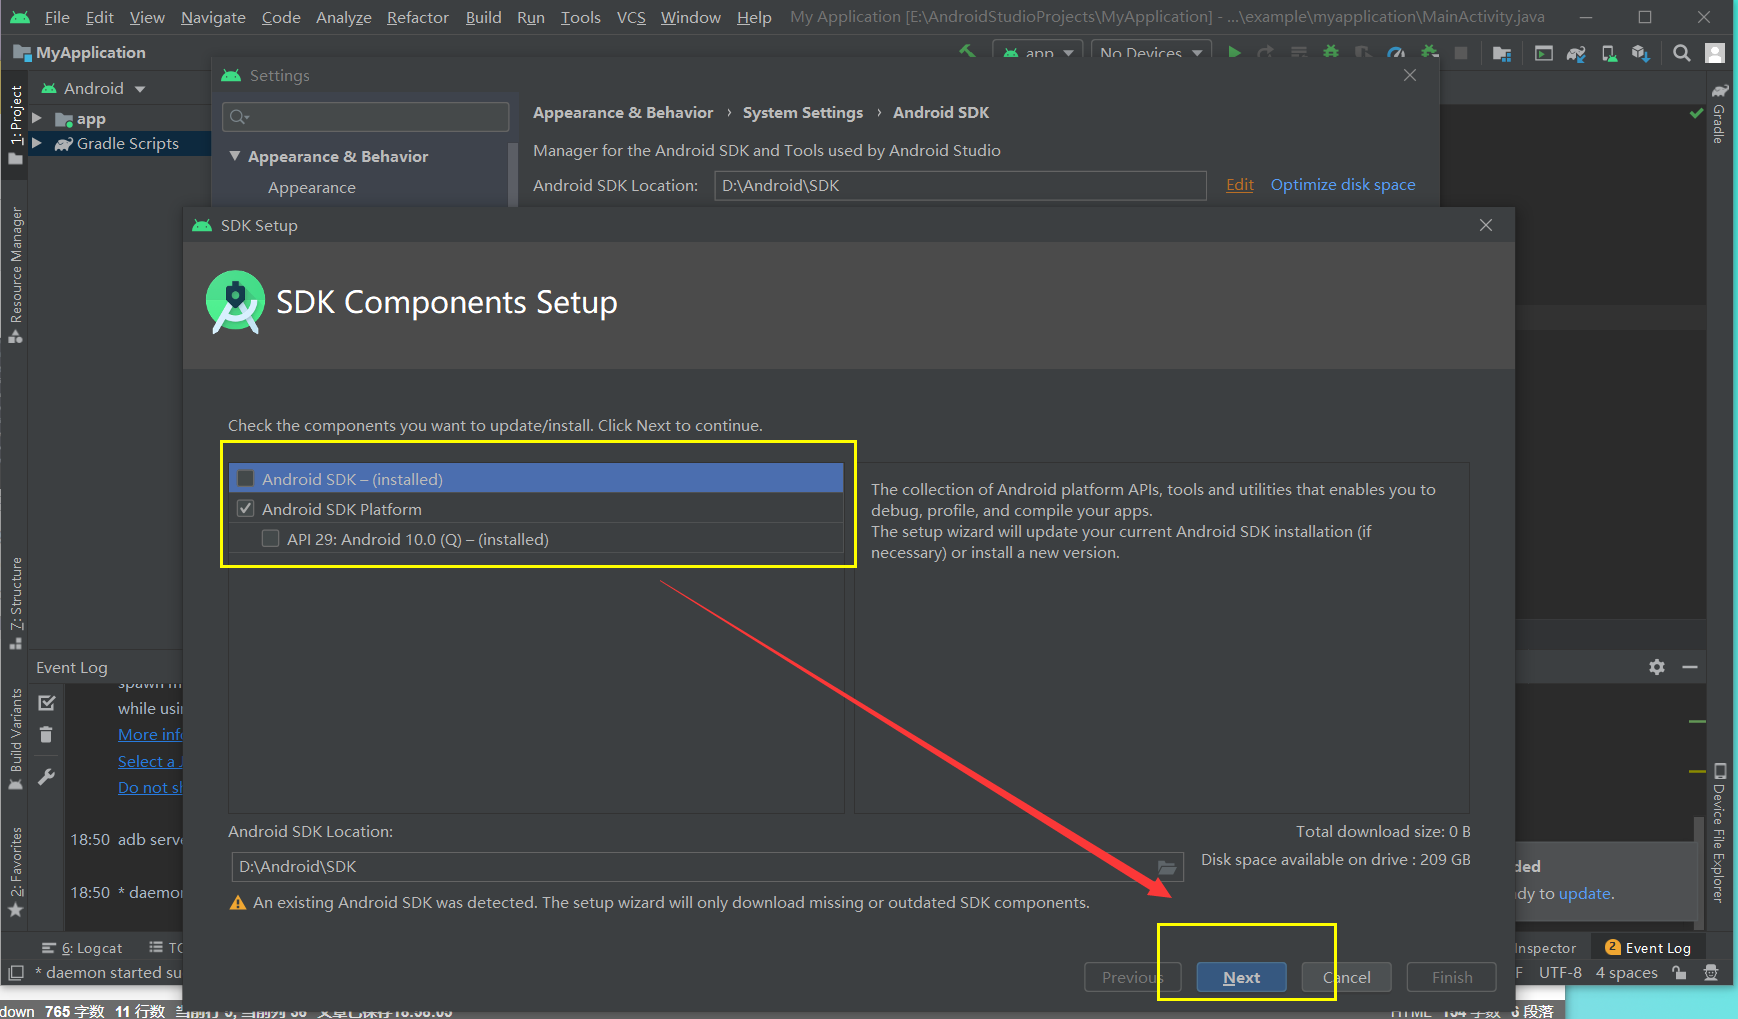Uncheck the Android SDK Platform checkbox

[x=245, y=508]
